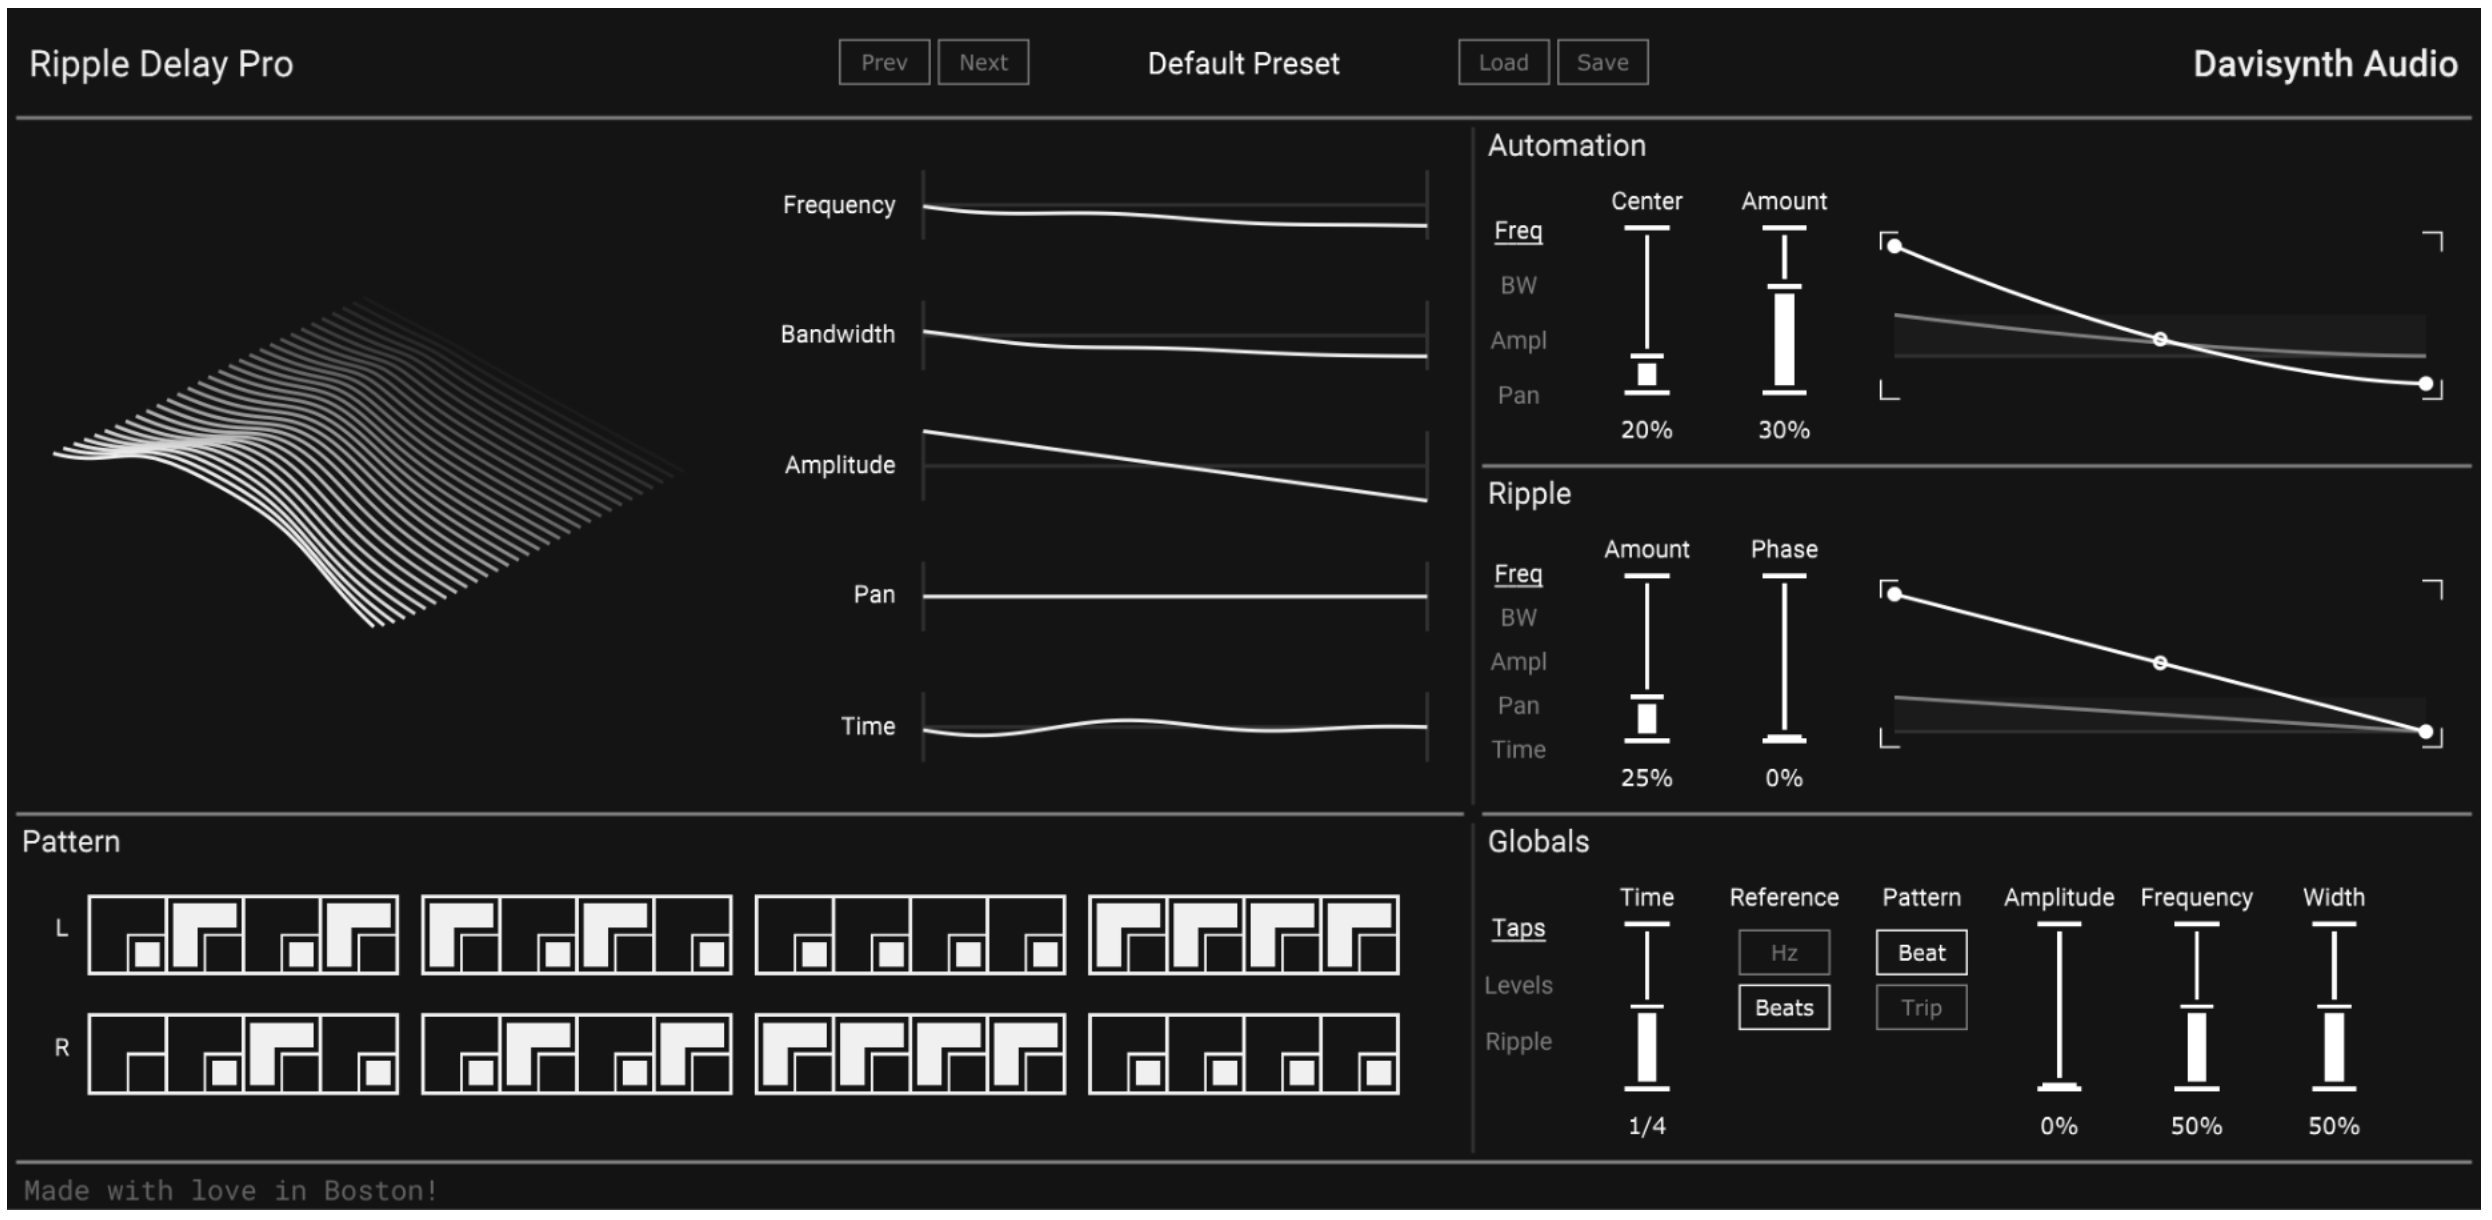Toggle the Beat pattern mode off
This screenshot has width=2492, height=1220.
[1921, 953]
